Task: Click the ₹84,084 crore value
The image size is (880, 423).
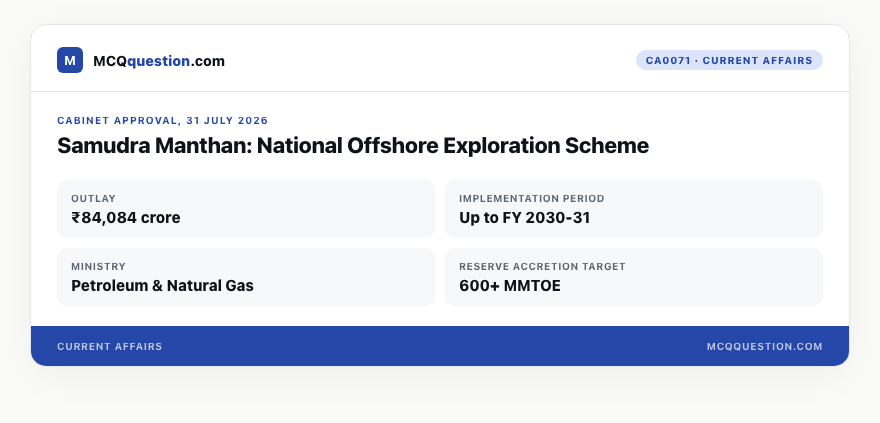Action: pos(126,218)
